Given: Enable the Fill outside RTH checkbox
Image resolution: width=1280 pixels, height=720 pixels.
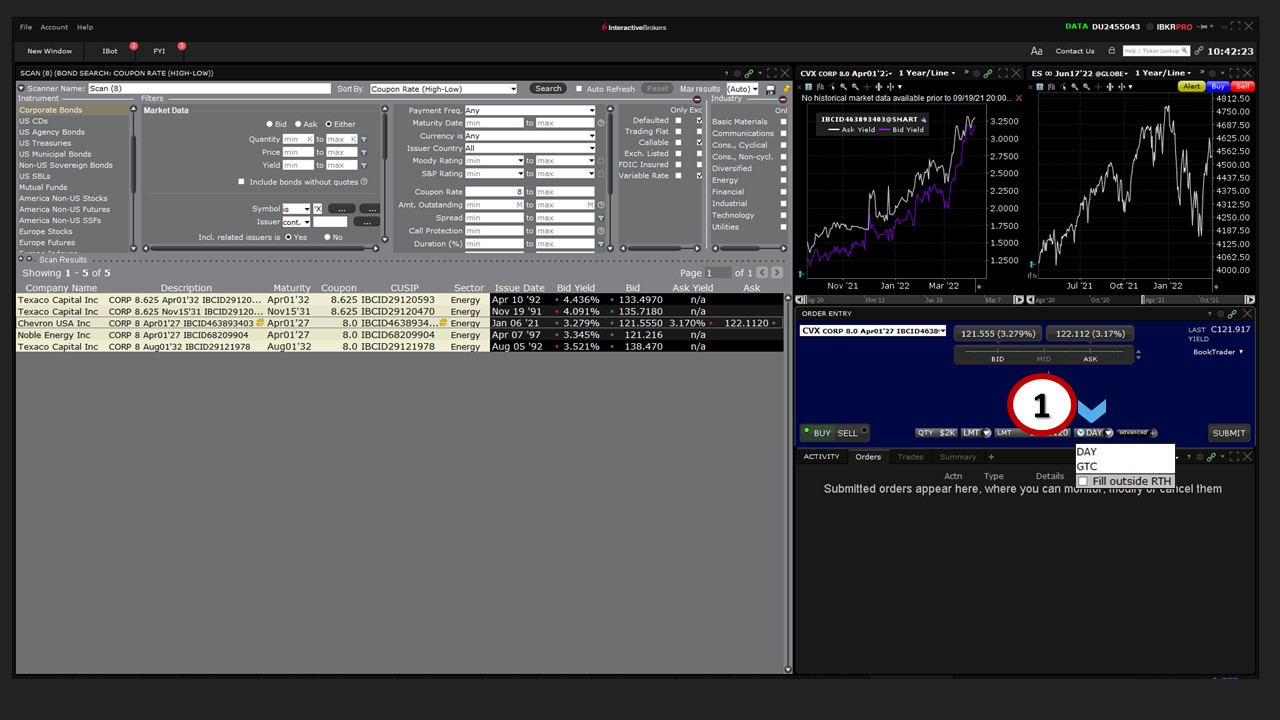Looking at the screenshot, I should point(1082,481).
